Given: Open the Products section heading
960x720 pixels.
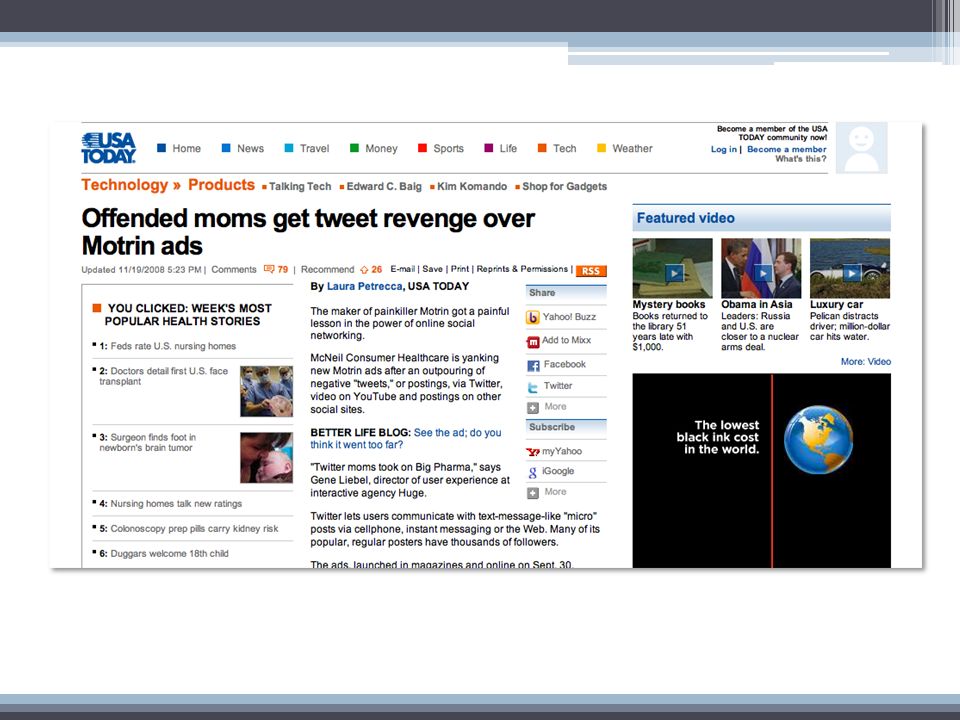Looking at the screenshot, I should pos(221,185).
